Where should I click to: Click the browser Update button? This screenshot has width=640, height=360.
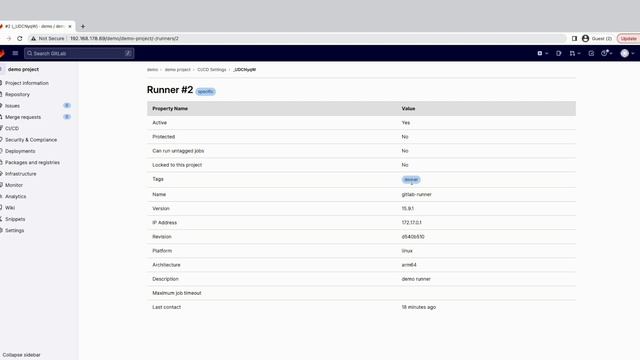(x=628, y=38)
